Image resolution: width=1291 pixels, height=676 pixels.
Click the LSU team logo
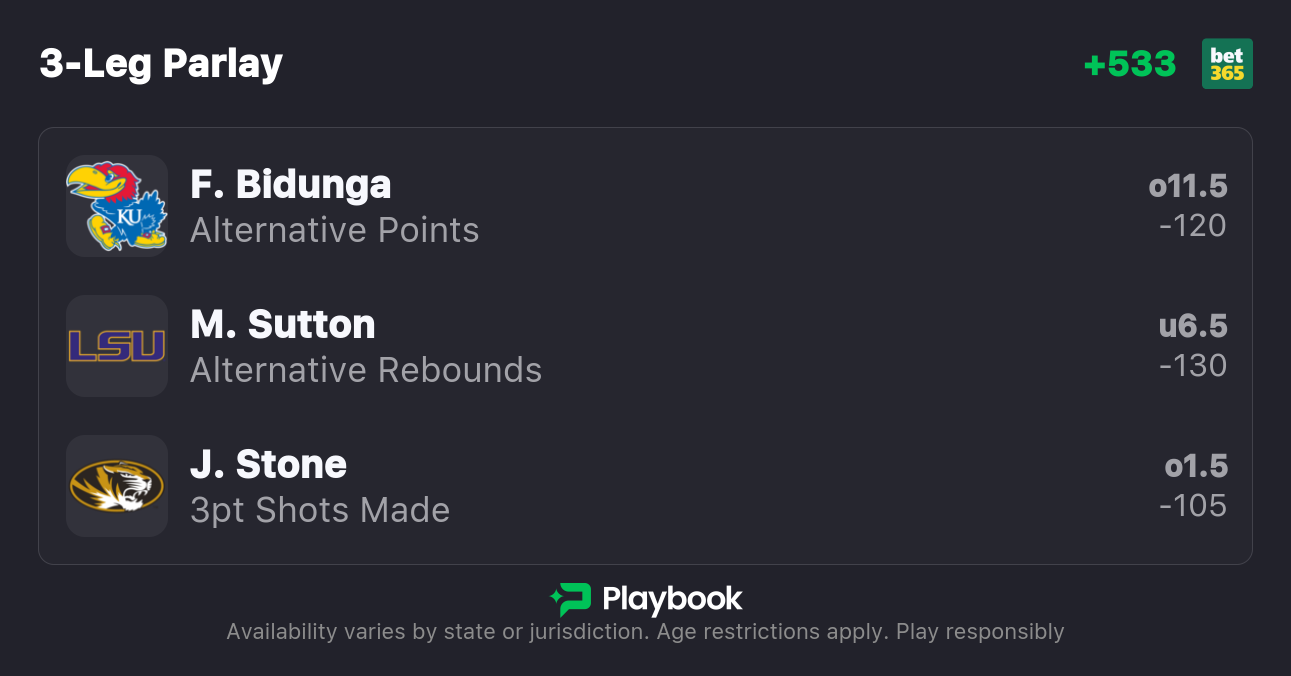click(x=116, y=346)
